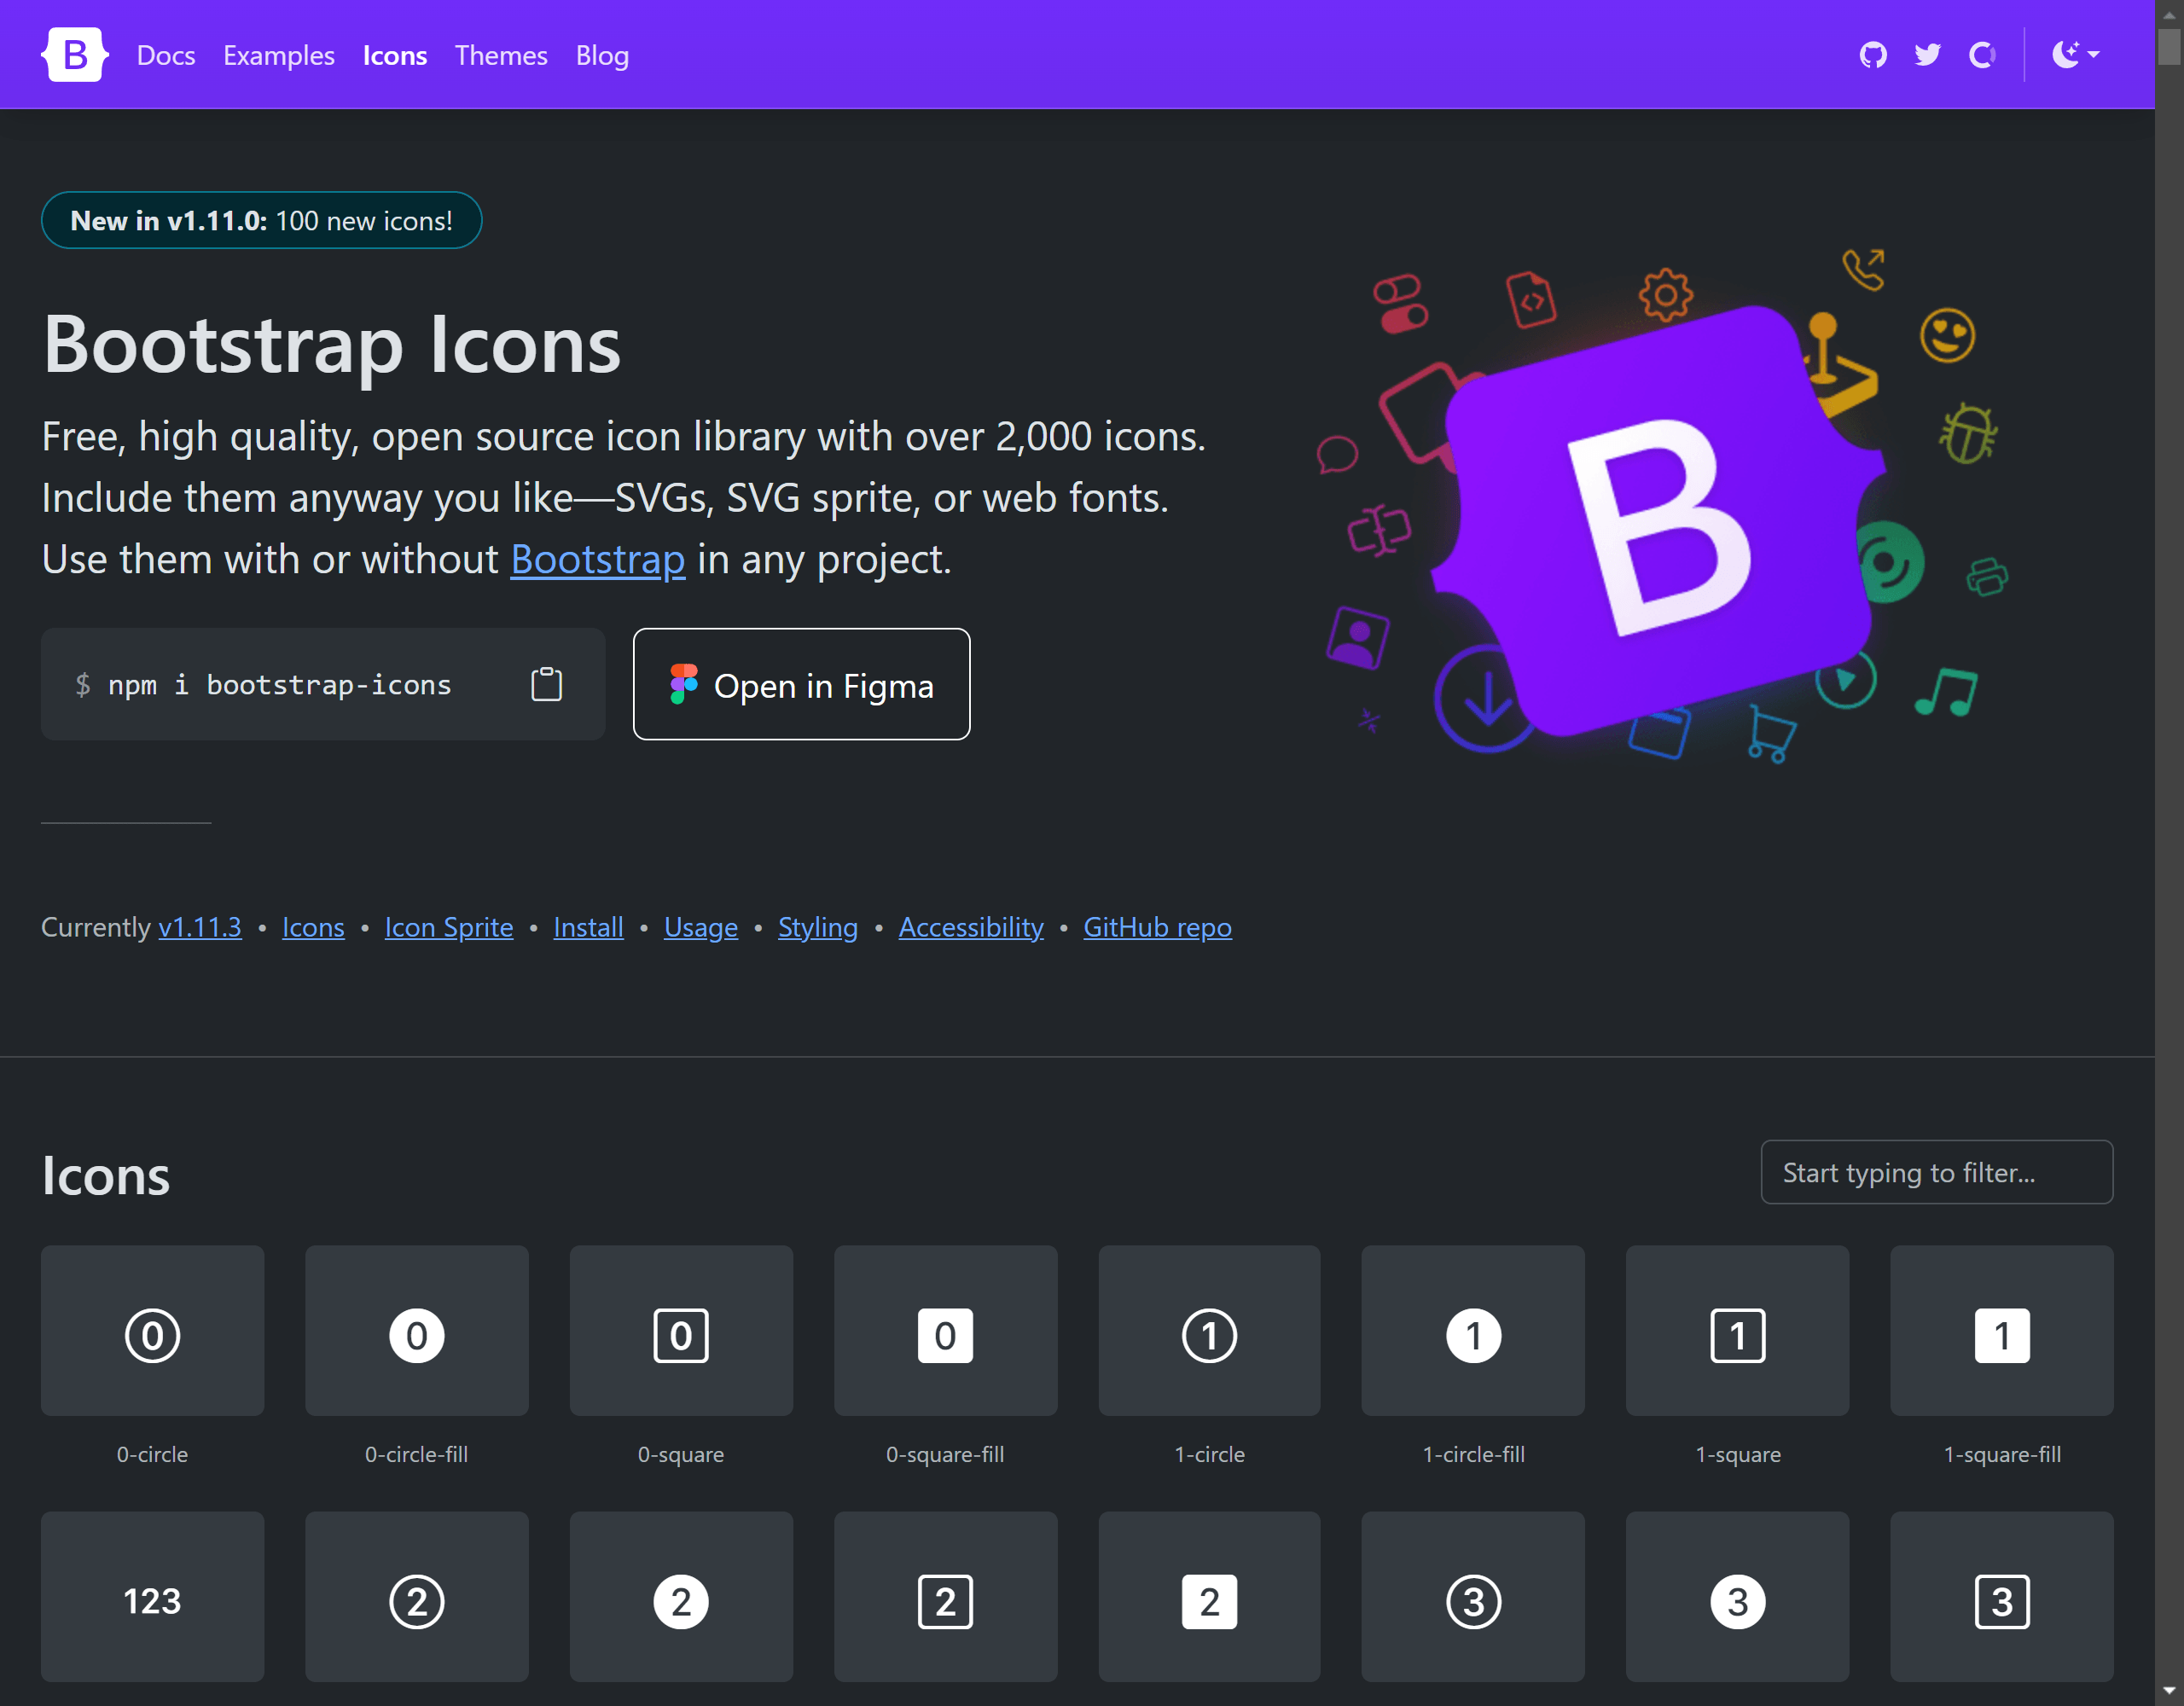Image resolution: width=2184 pixels, height=1706 pixels.
Task: Open the v1.11.3 version link
Action: pyautogui.click(x=200, y=928)
